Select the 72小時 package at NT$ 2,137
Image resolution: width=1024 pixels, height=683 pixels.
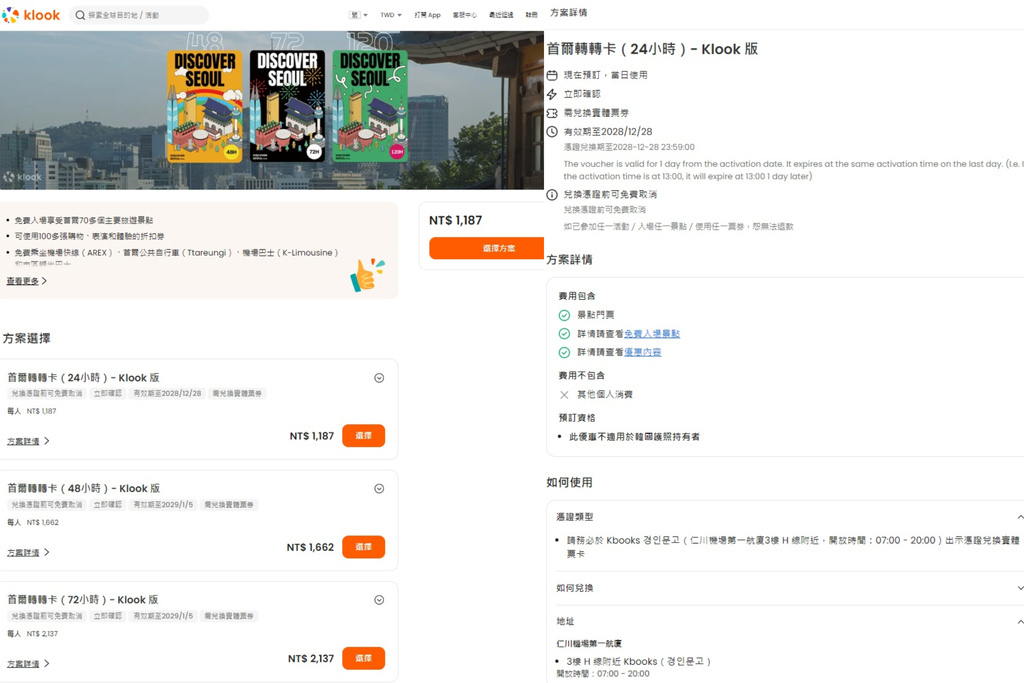[363, 658]
